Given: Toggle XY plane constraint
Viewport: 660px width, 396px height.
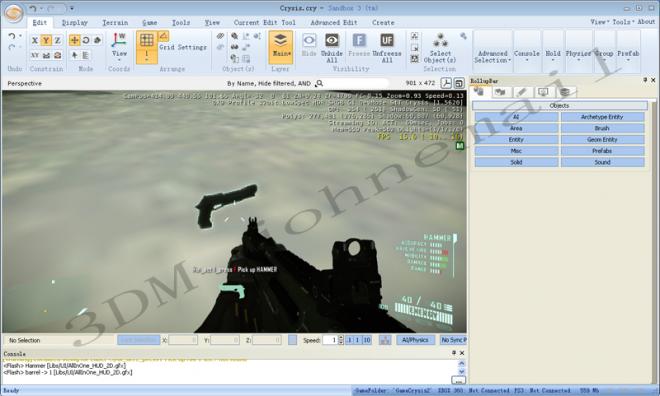Looking at the screenshot, I should 35,55.
